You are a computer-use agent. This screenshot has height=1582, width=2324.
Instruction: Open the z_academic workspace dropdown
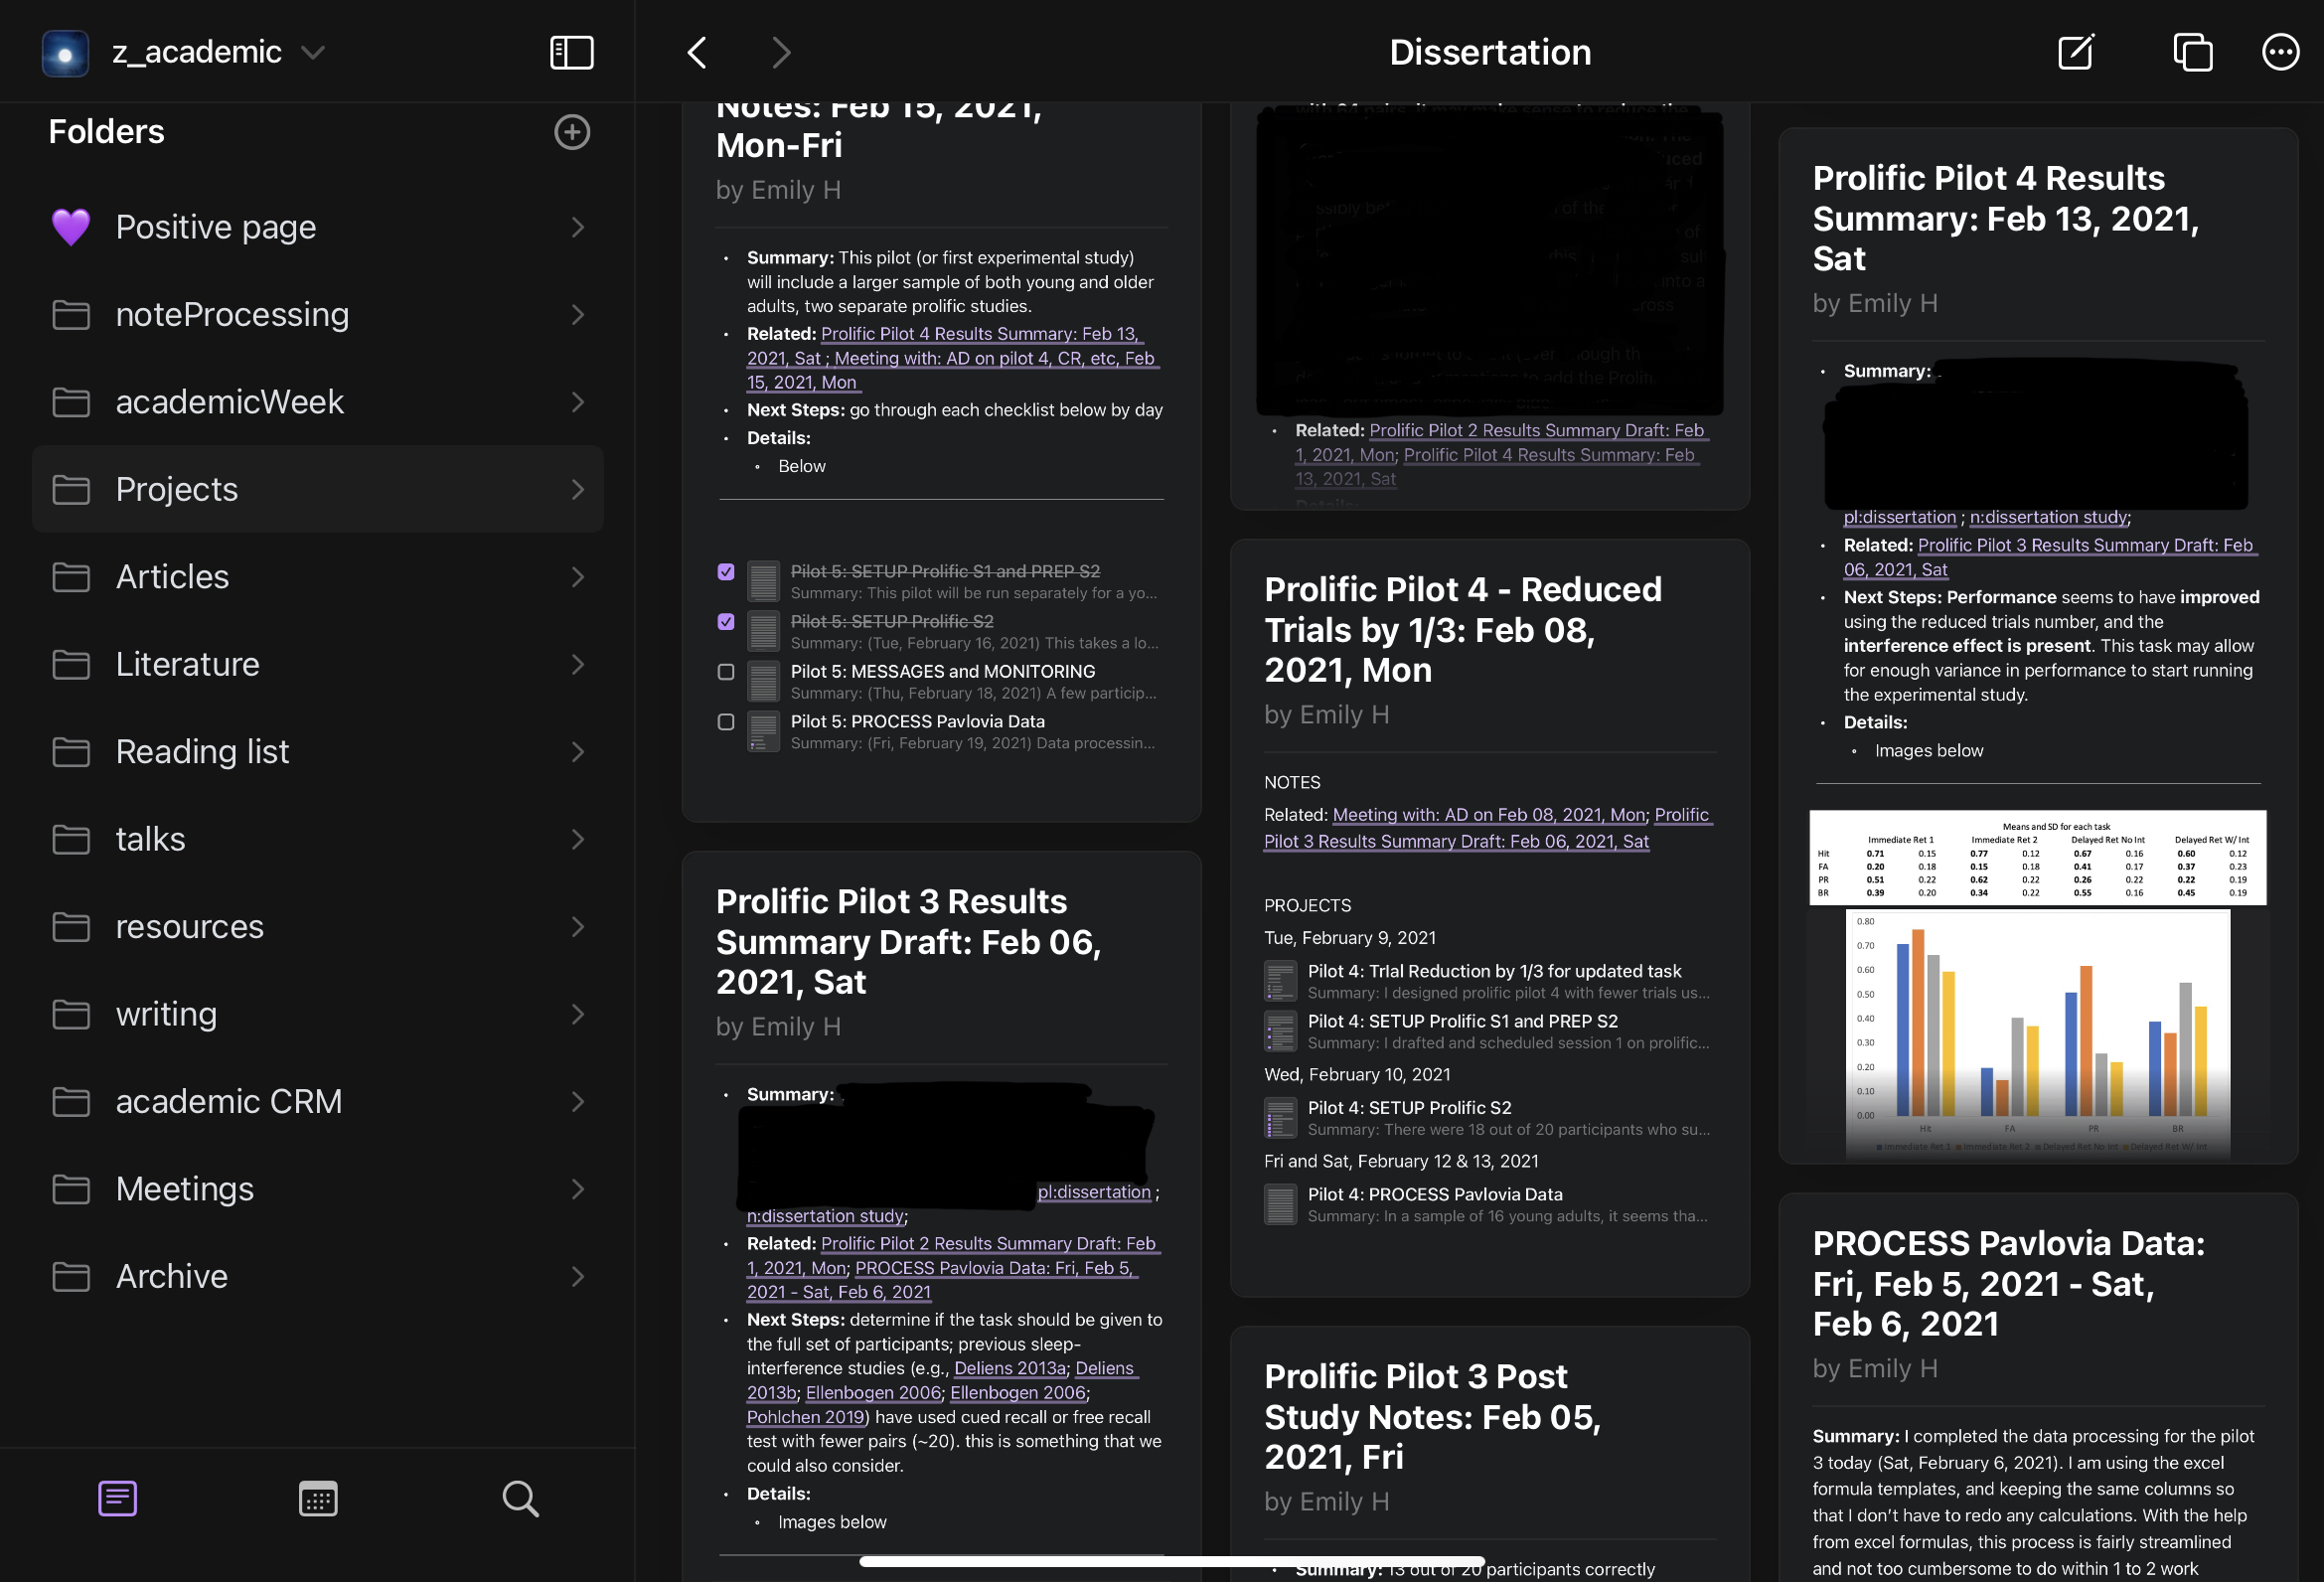(312, 52)
